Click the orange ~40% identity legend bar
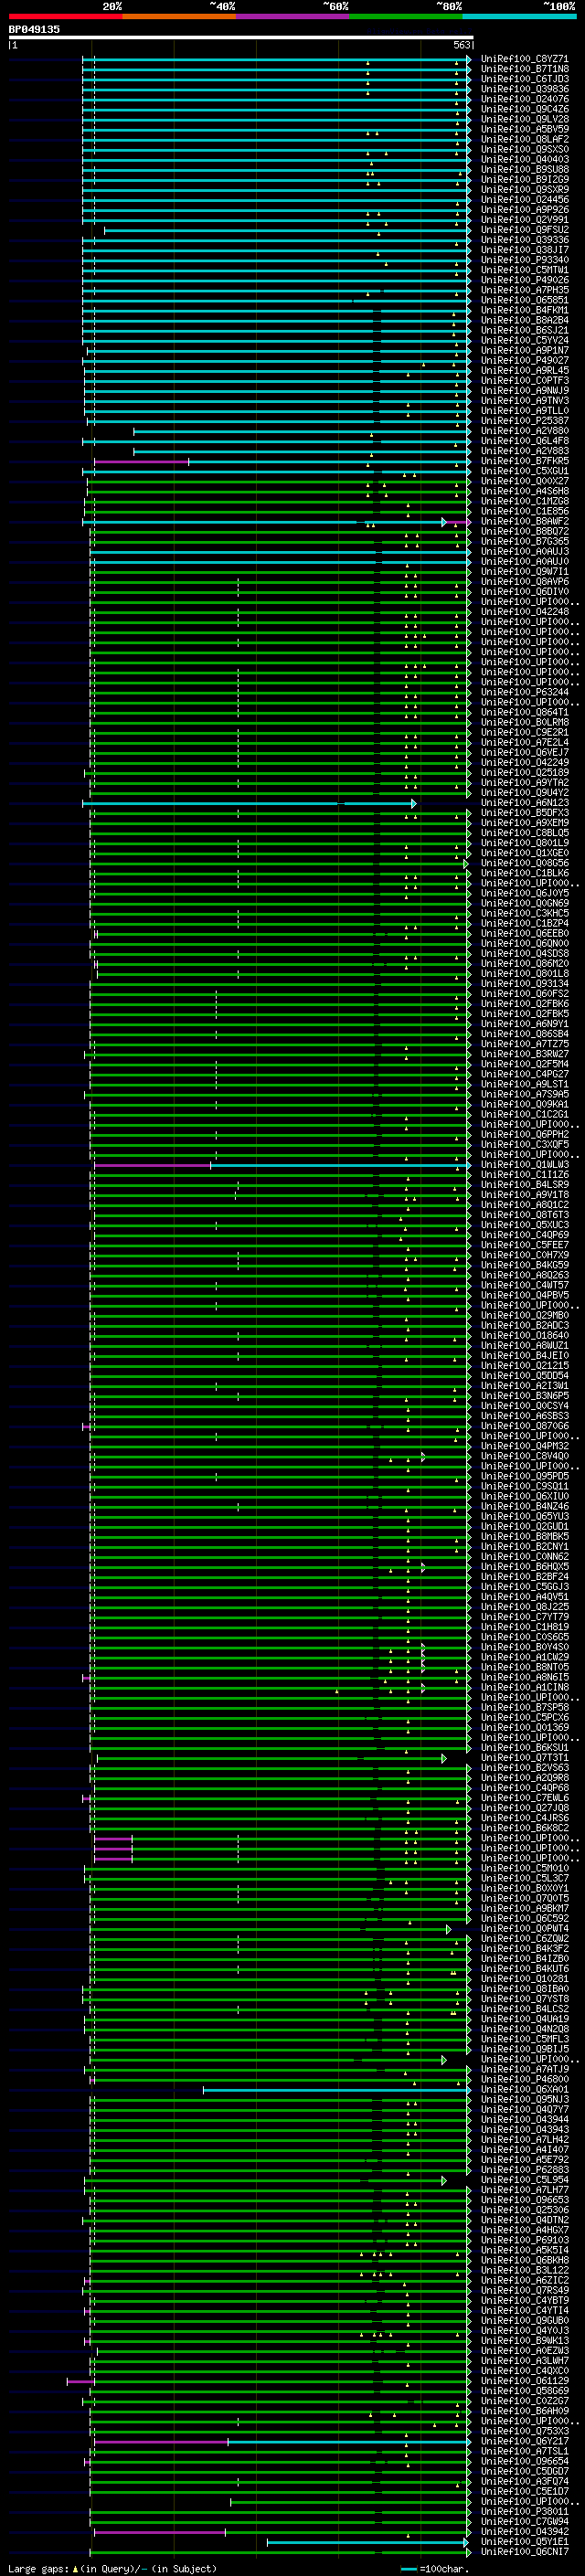Image resolution: width=585 pixels, height=2576 pixels. 179,17
